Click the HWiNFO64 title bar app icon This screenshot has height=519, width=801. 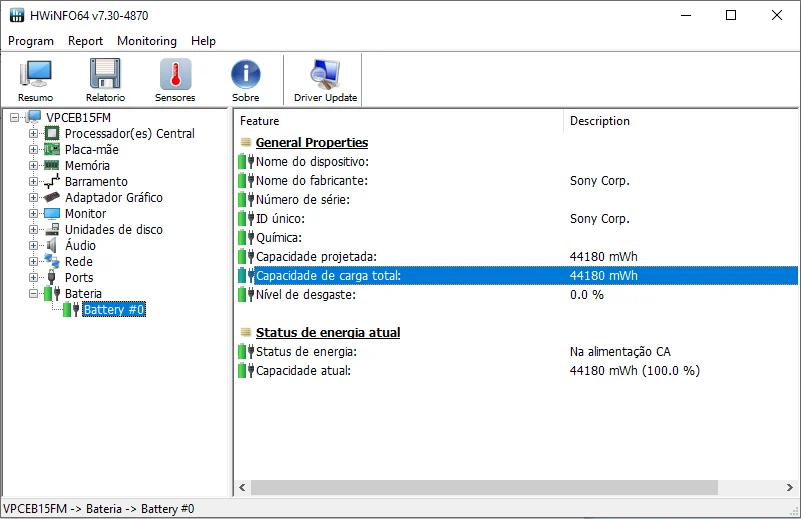click(x=17, y=15)
